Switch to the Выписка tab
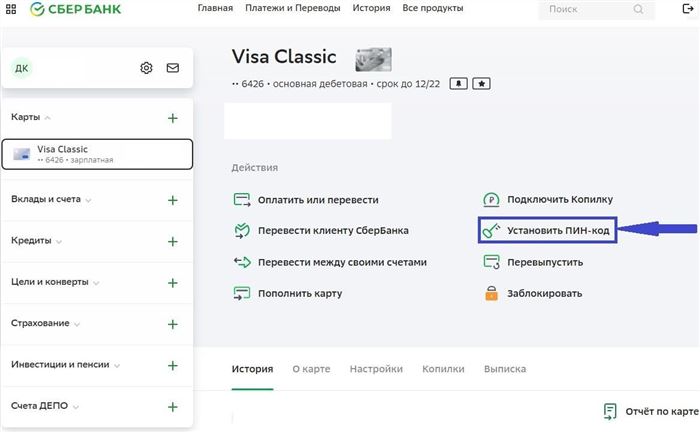Viewport: 700px width, 432px height. pyautogui.click(x=505, y=369)
